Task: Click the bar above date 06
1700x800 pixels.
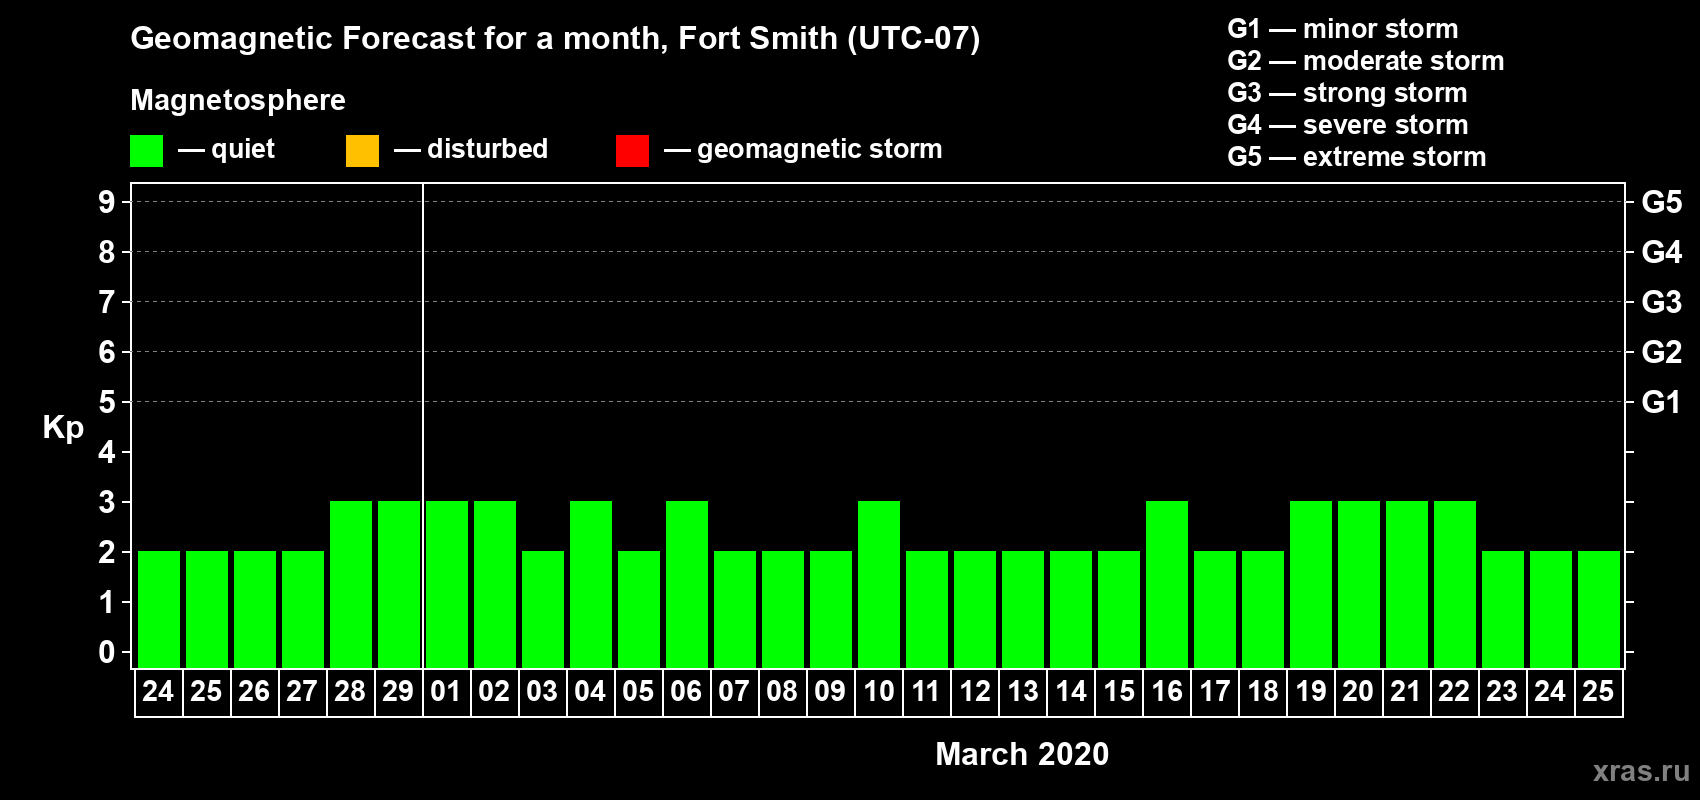Action: point(687,584)
